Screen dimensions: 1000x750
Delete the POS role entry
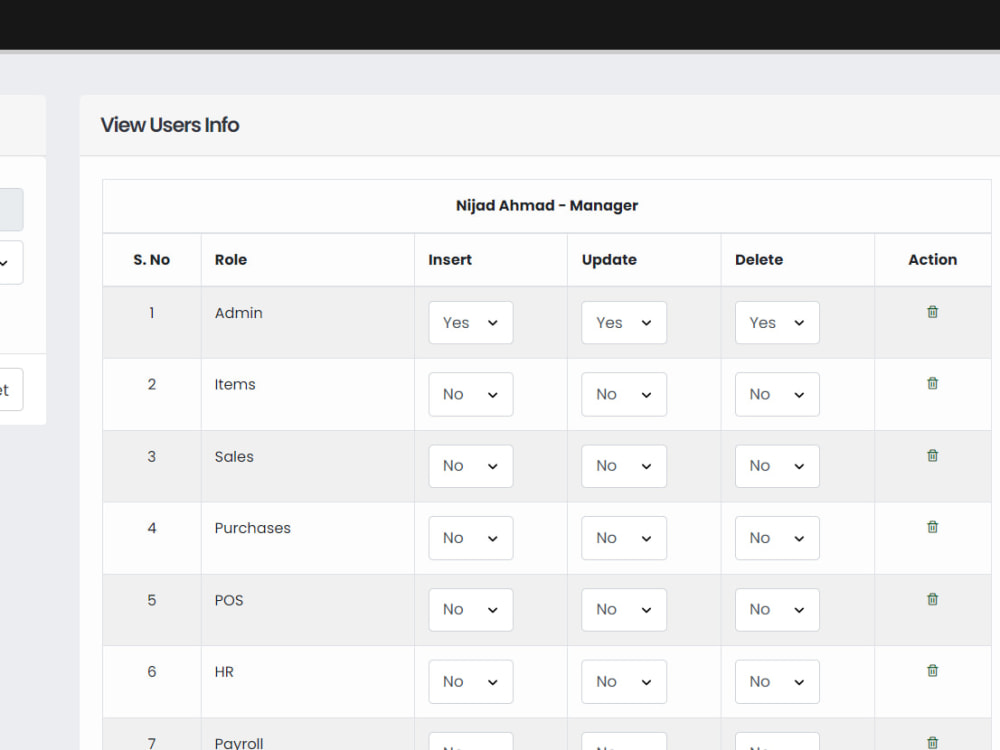(932, 599)
